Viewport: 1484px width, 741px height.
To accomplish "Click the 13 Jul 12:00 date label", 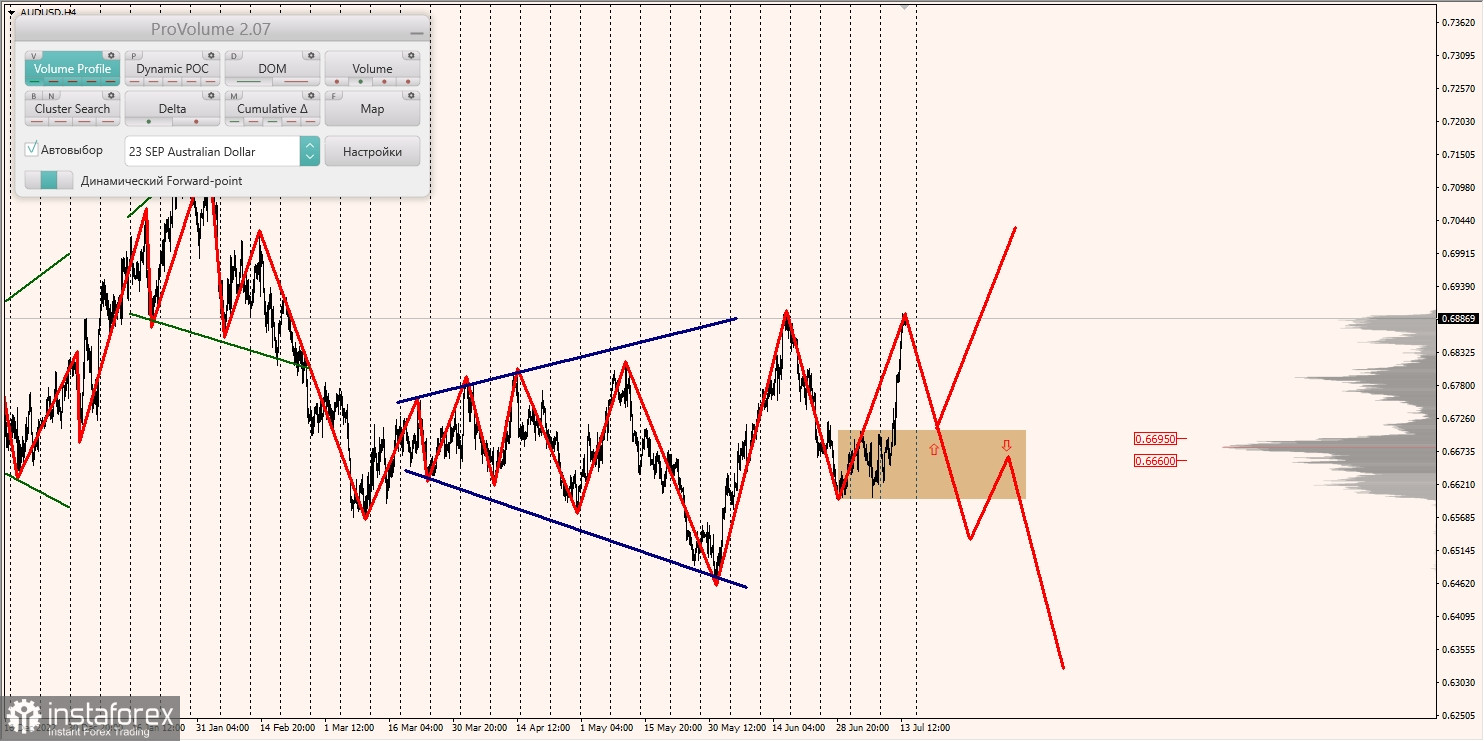I will [x=925, y=728].
